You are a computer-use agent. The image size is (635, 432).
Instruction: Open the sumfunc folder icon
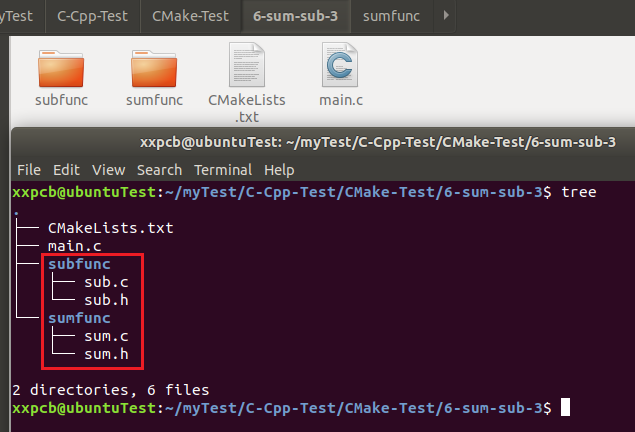(155, 68)
